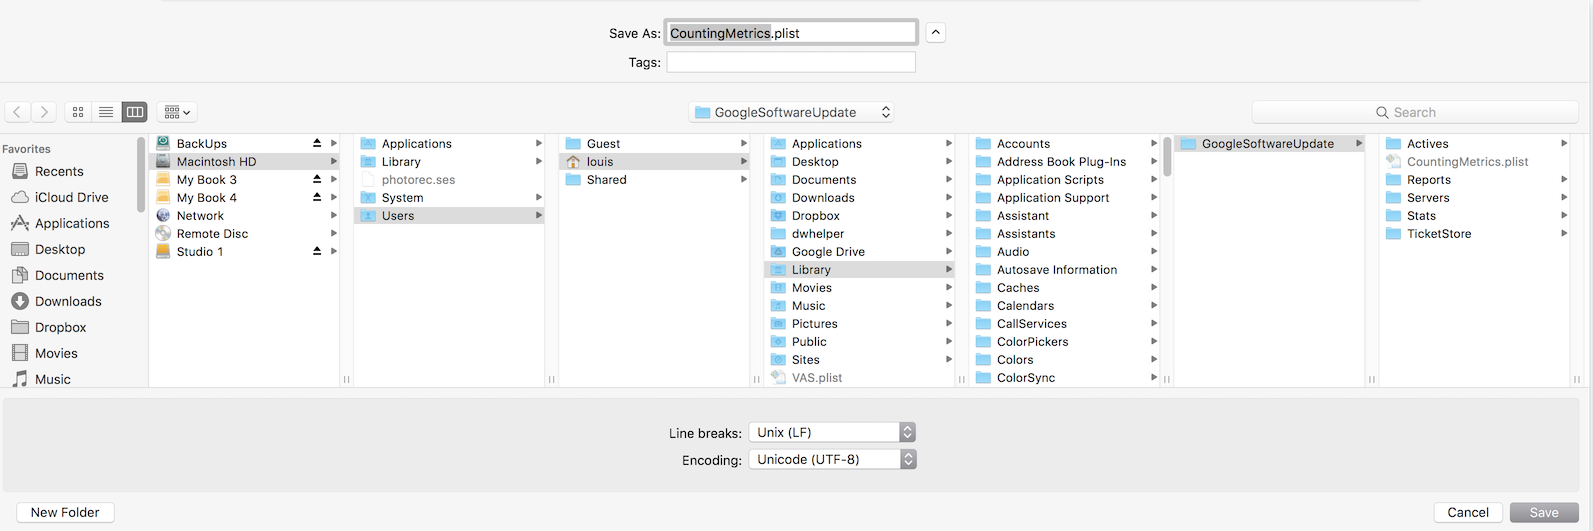
Task: Go back with the left chevron button
Action: tap(18, 112)
